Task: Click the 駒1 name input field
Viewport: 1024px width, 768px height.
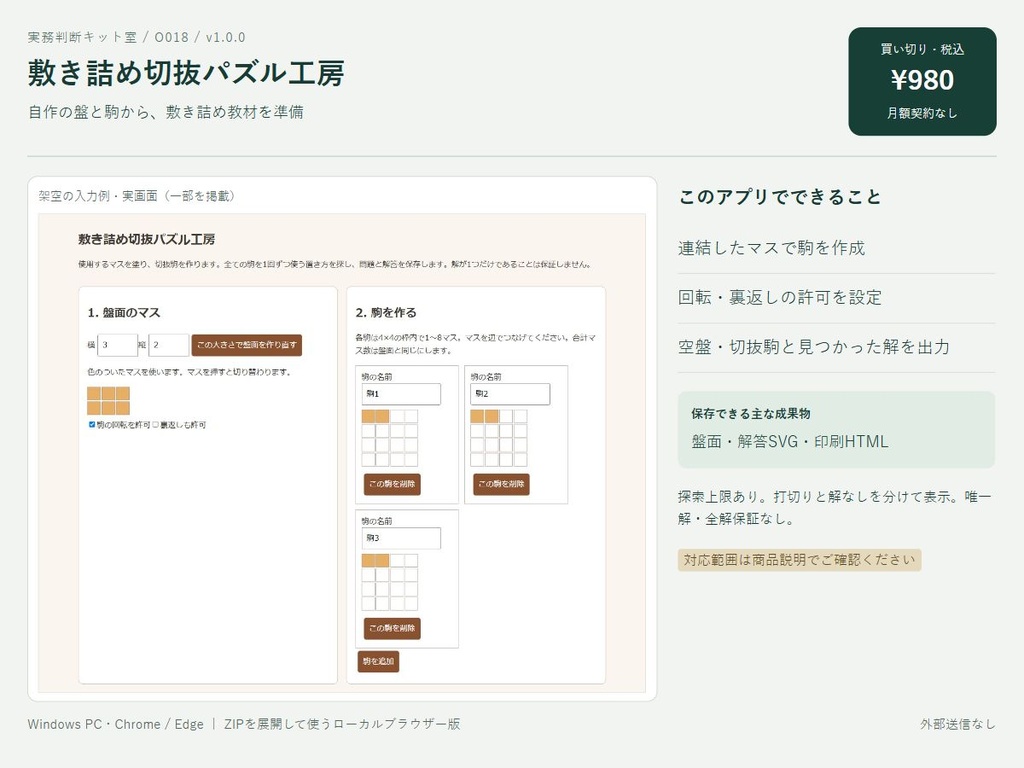Action: (401, 394)
